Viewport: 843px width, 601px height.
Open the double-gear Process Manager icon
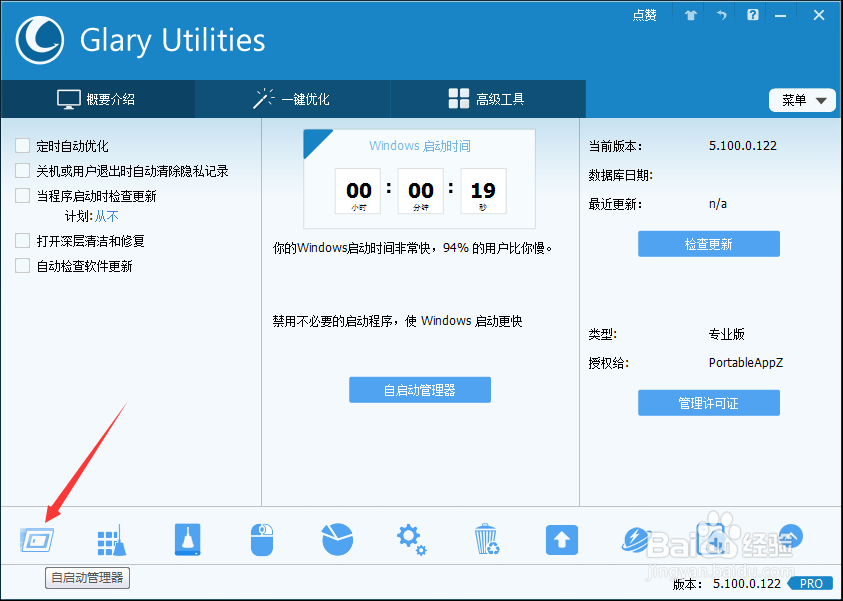click(x=411, y=540)
